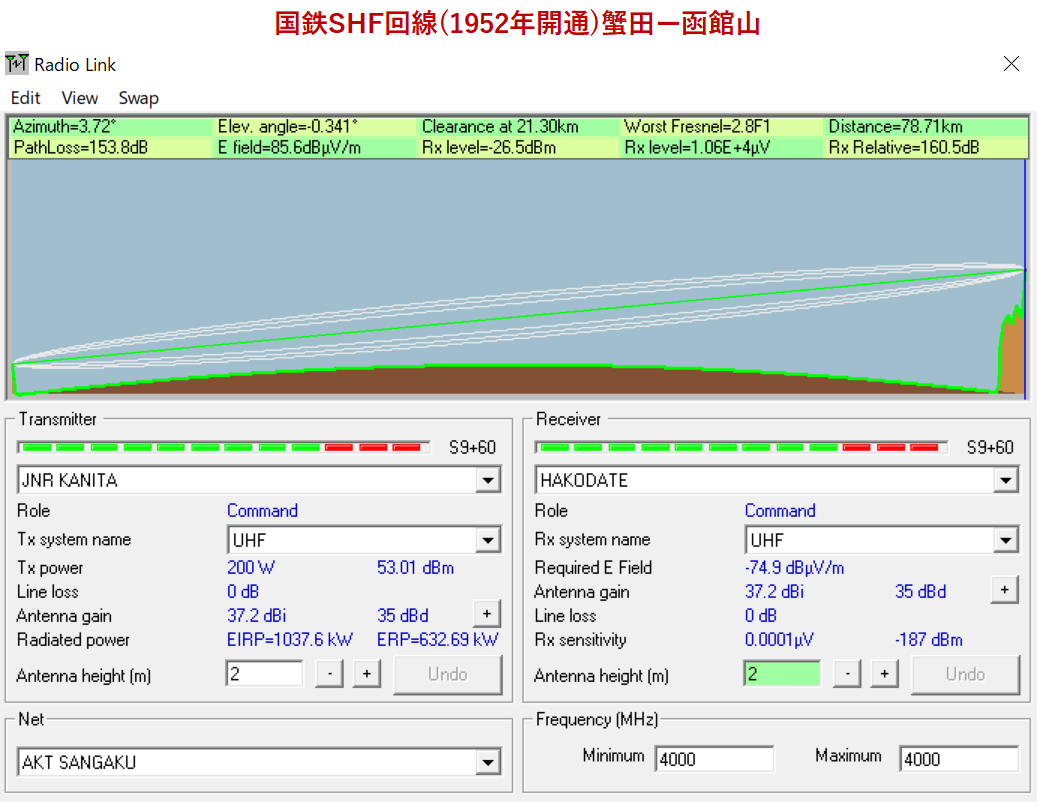Click the transmitter S-meter signal bar
Image resolution: width=1037 pixels, height=802 pixels.
coord(224,448)
